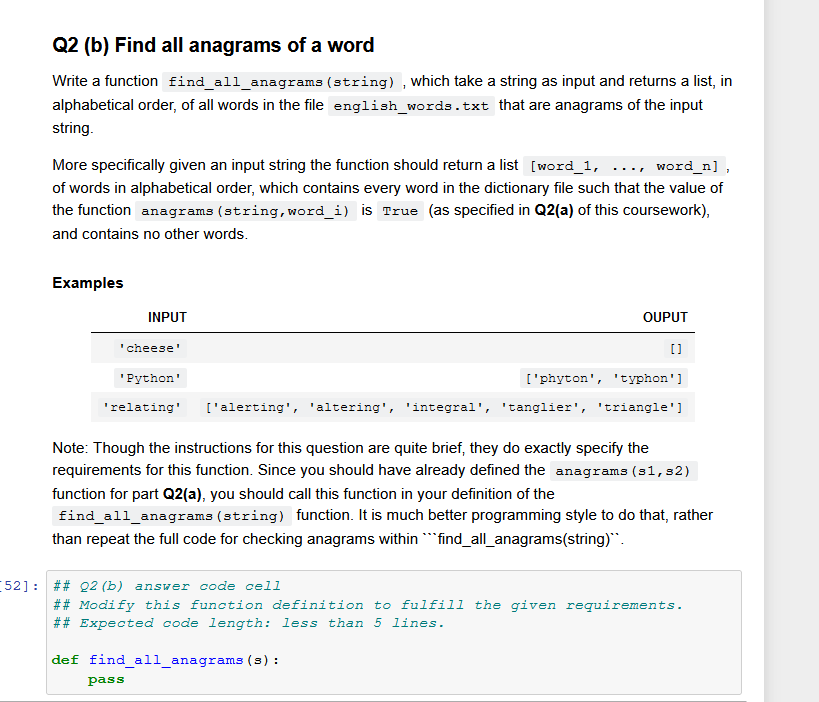
Task: Click the True inline code label
Action: click(x=400, y=211)
